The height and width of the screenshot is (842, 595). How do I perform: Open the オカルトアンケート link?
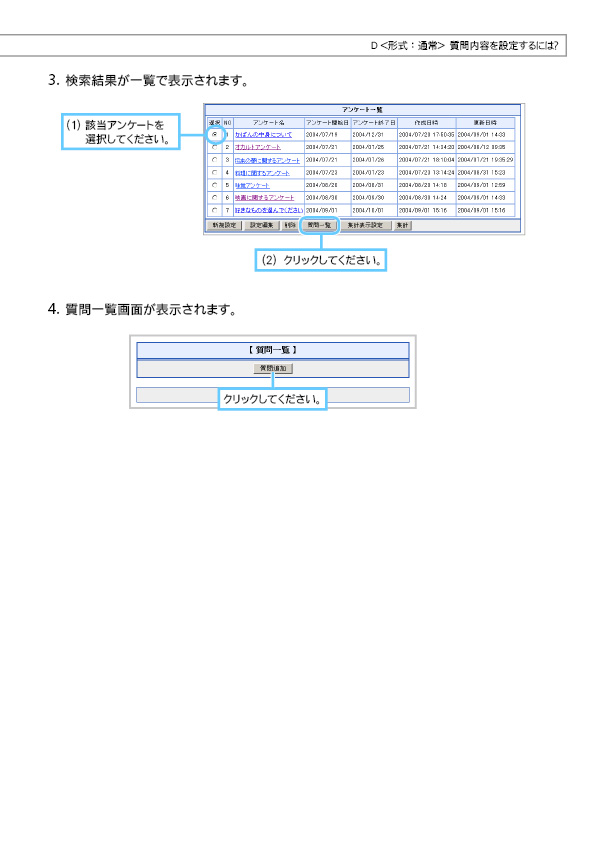258,147
